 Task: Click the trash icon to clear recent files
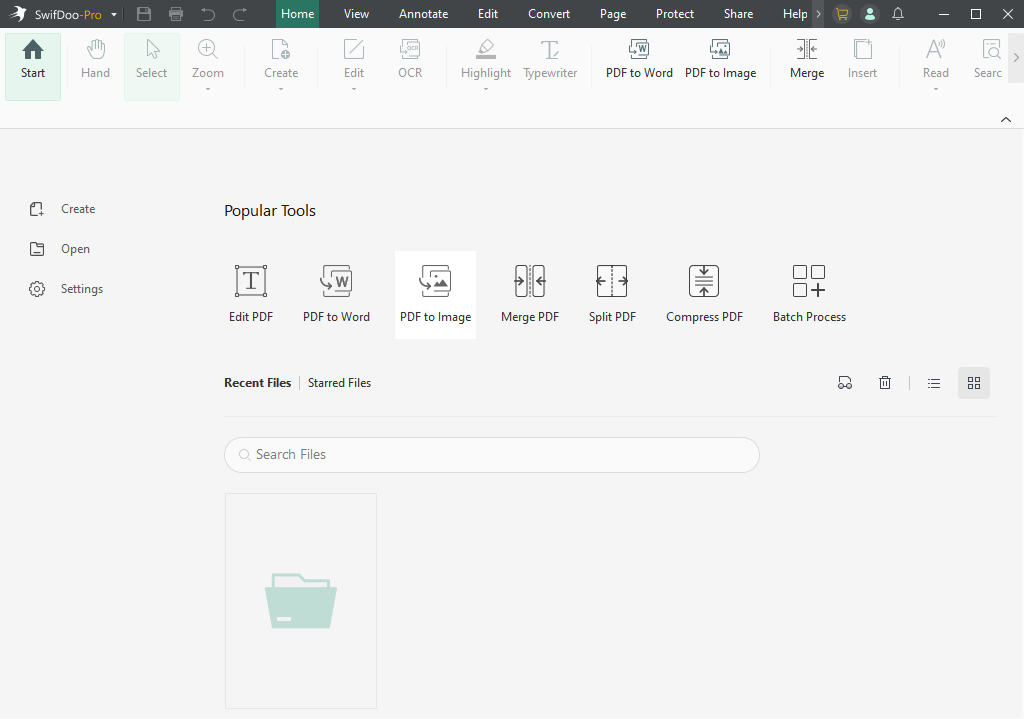pyautogui.click(x=885, y=383)
